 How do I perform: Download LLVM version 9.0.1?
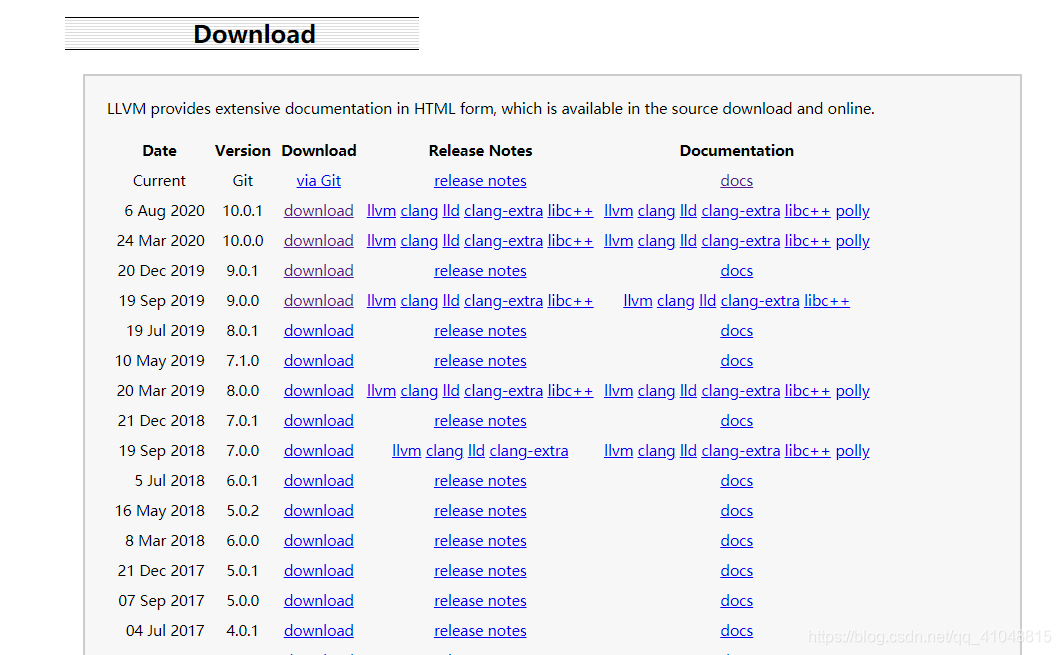(x=318, y=271)
